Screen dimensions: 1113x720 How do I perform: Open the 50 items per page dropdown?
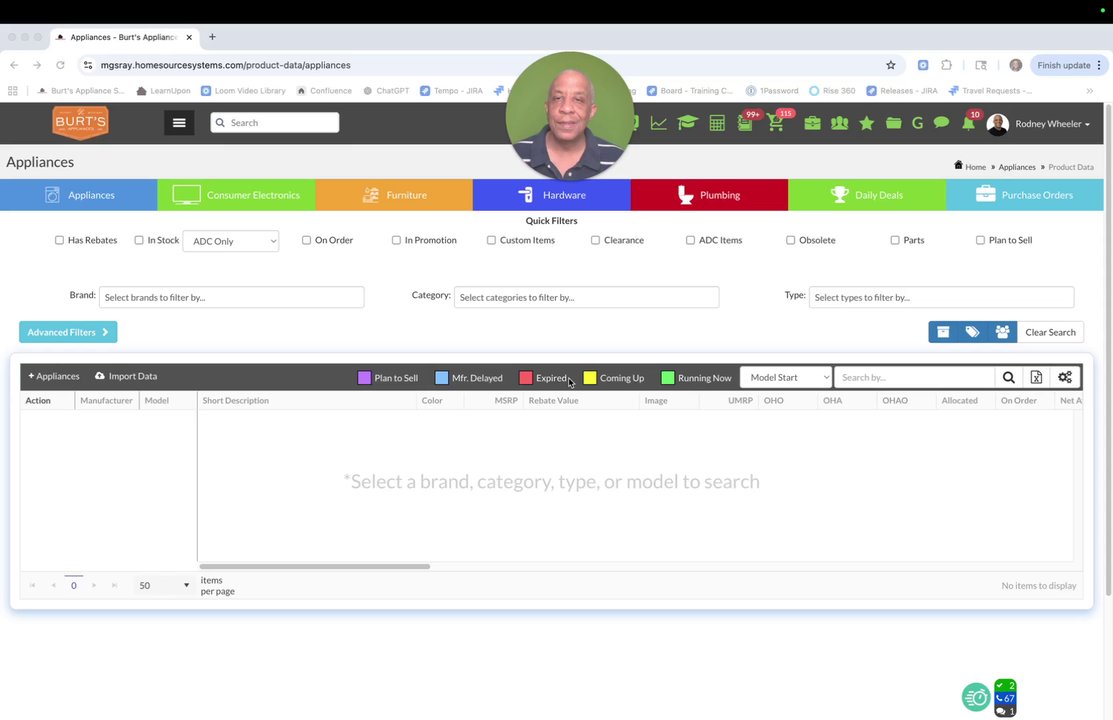[164, 585]
